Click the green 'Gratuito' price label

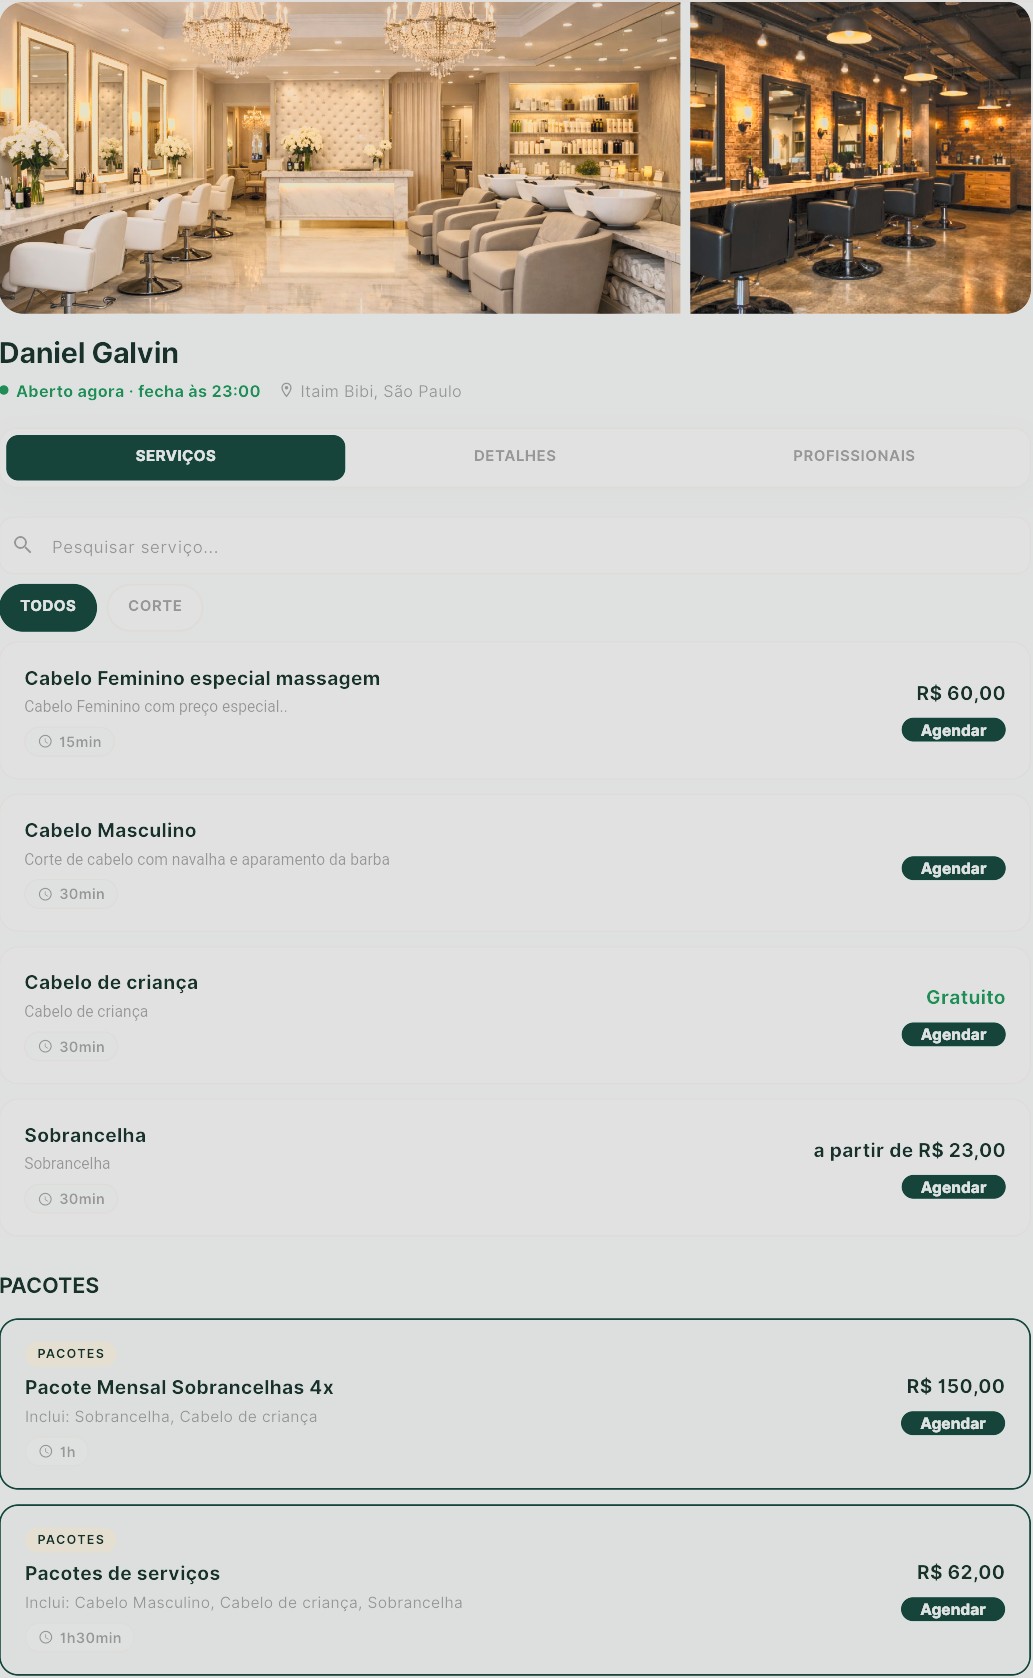(966, 997)
